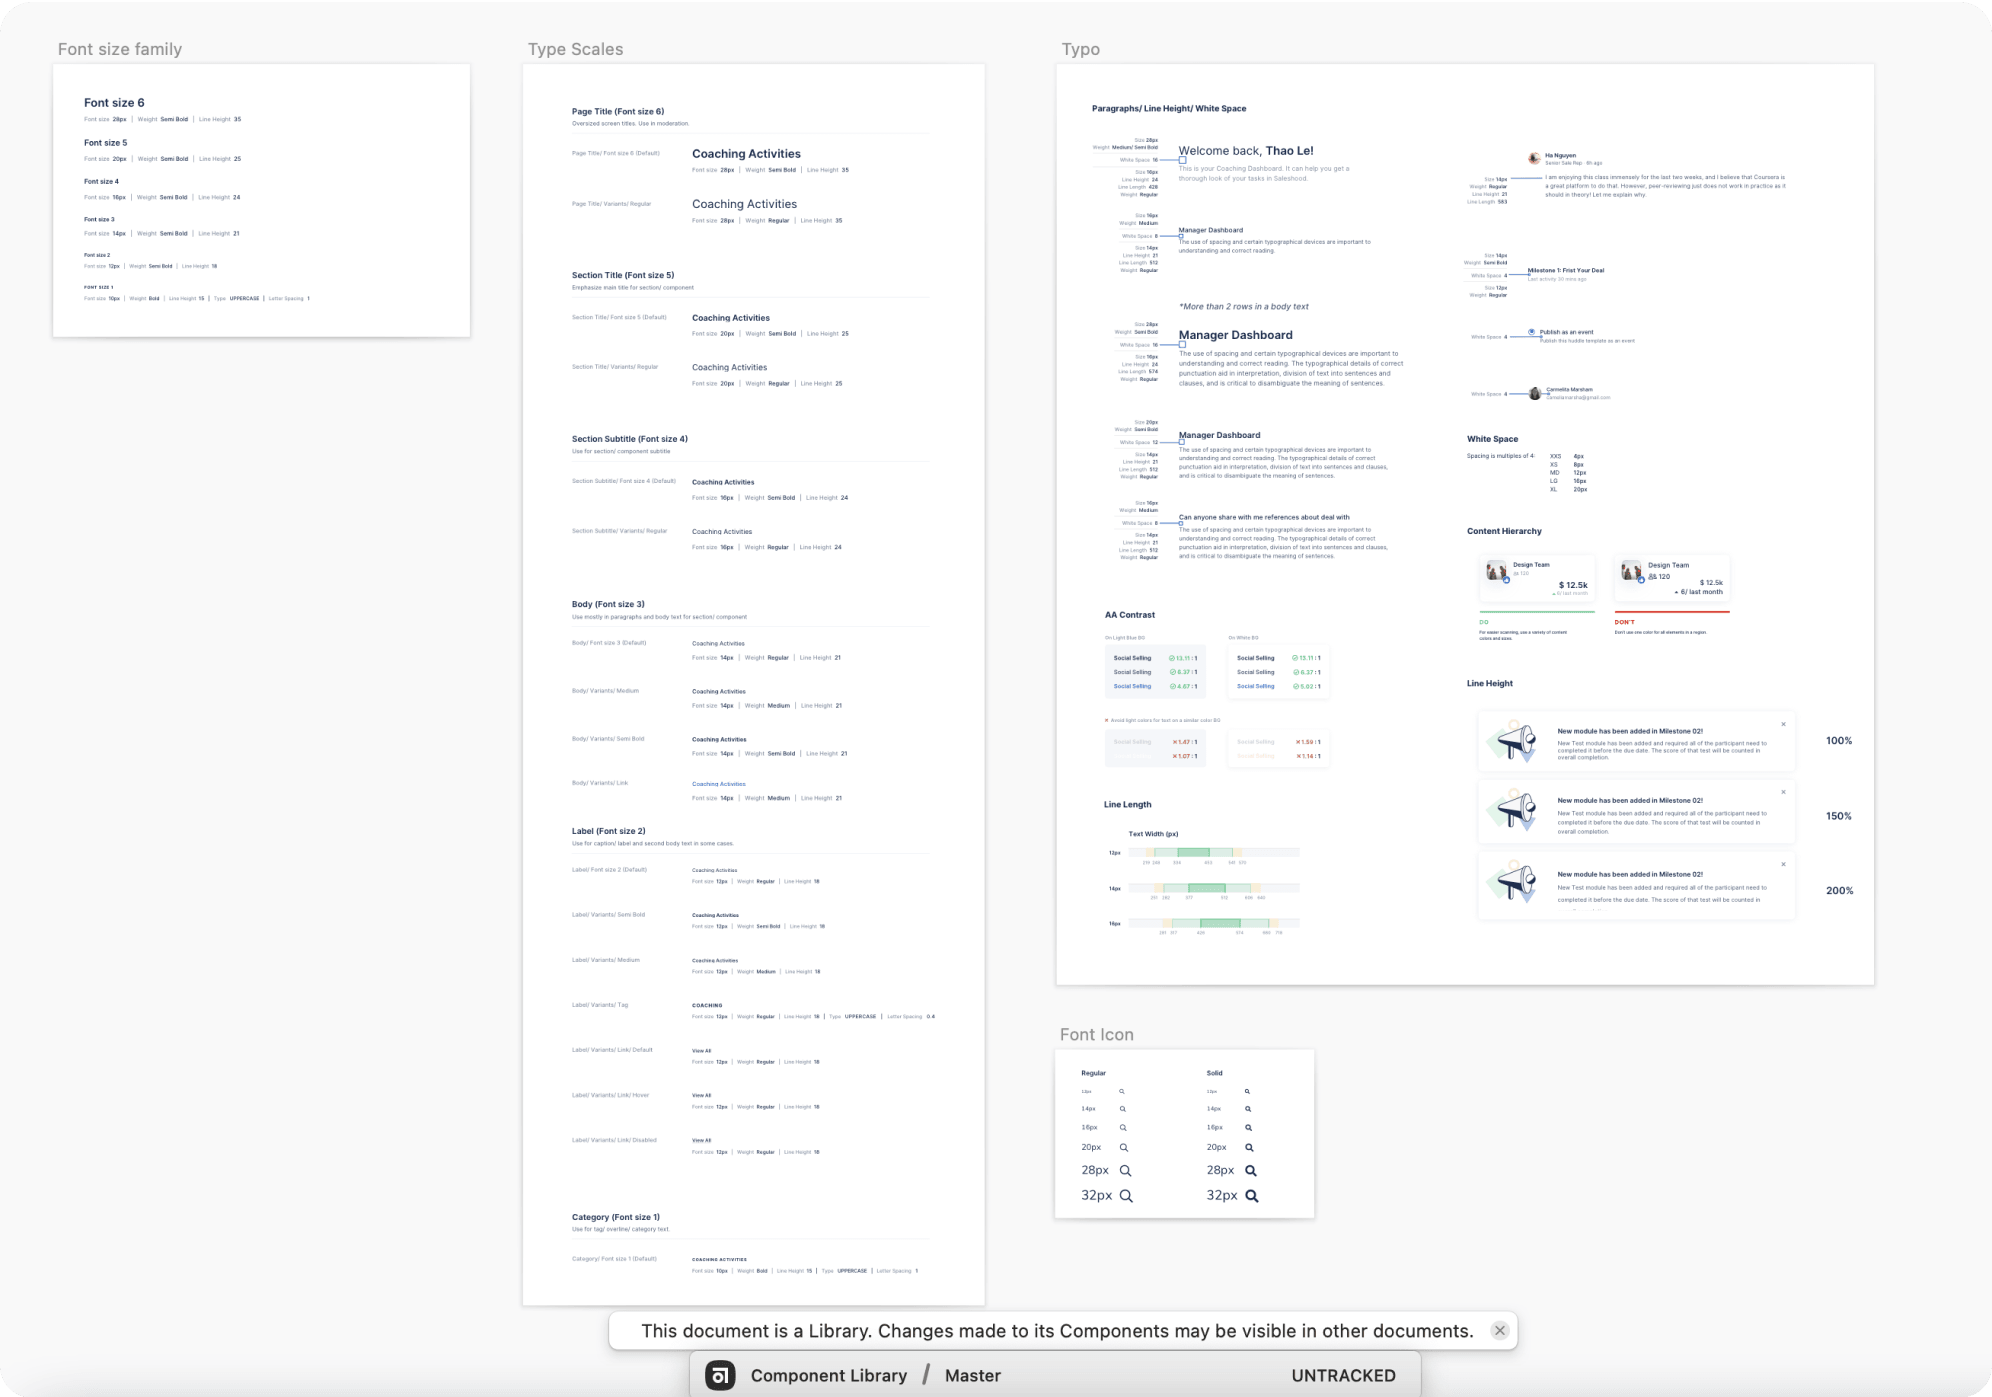Open the Component Library breadcrumb
Viewport: 1992px width, 1397px height.
click(829, 1375)
